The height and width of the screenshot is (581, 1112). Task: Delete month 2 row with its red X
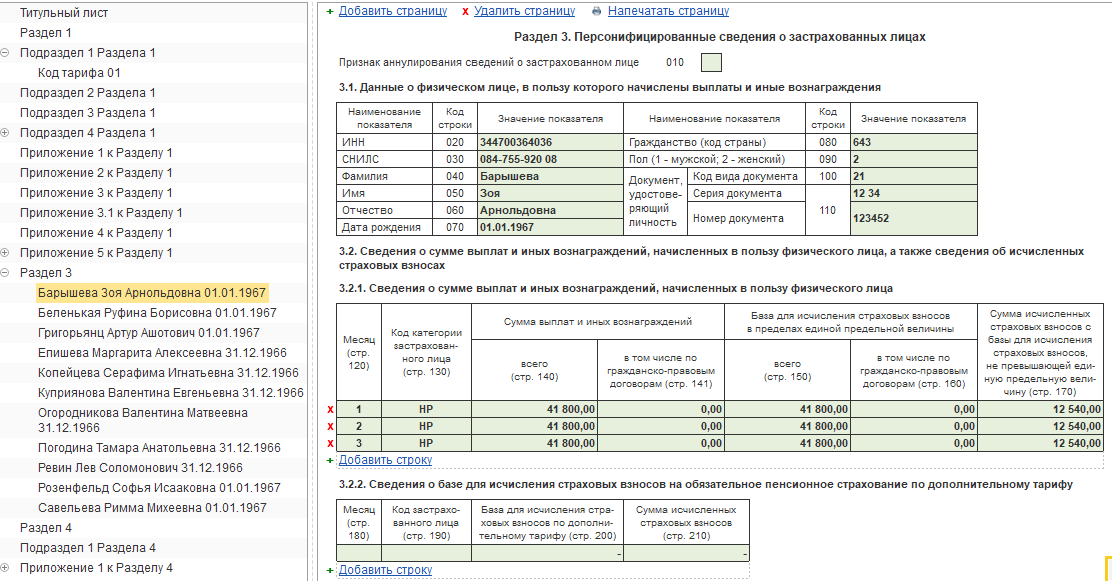[330, 427]
